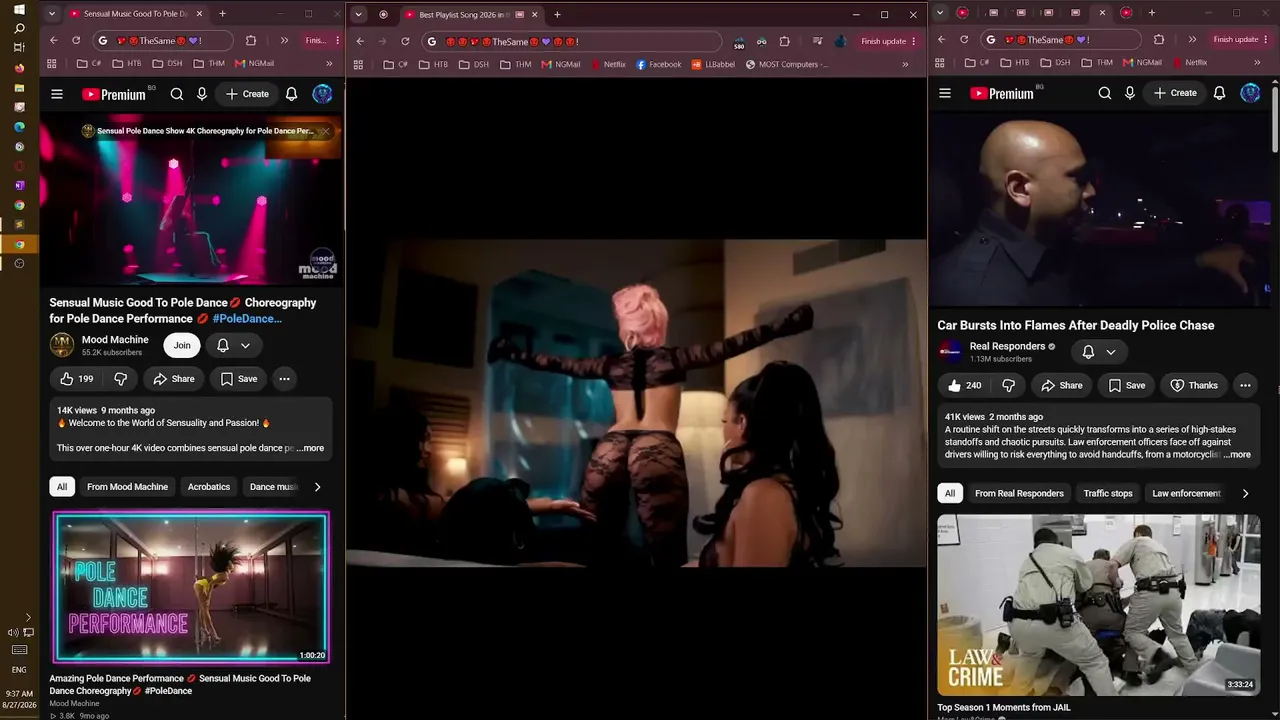Screen dimensions: 1280x720
Task: Open the tab search dropdown in the right window
Action: 940,13
